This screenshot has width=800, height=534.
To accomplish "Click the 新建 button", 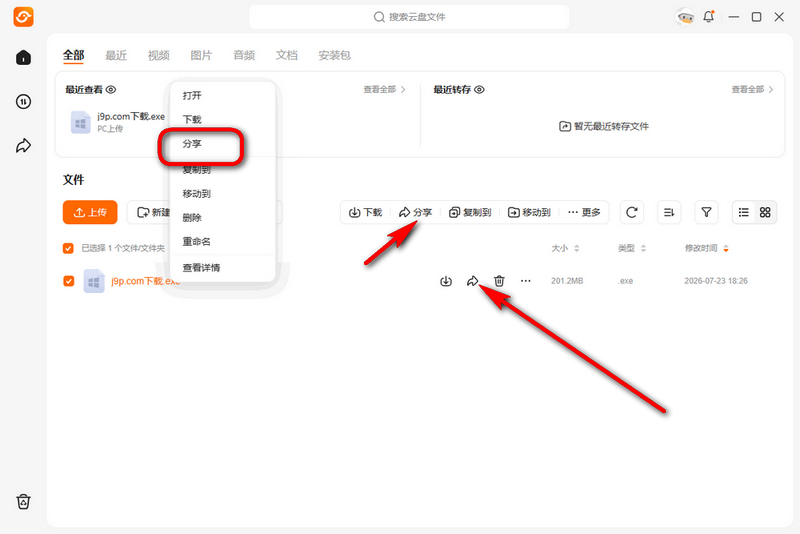I will pos(153,212).
